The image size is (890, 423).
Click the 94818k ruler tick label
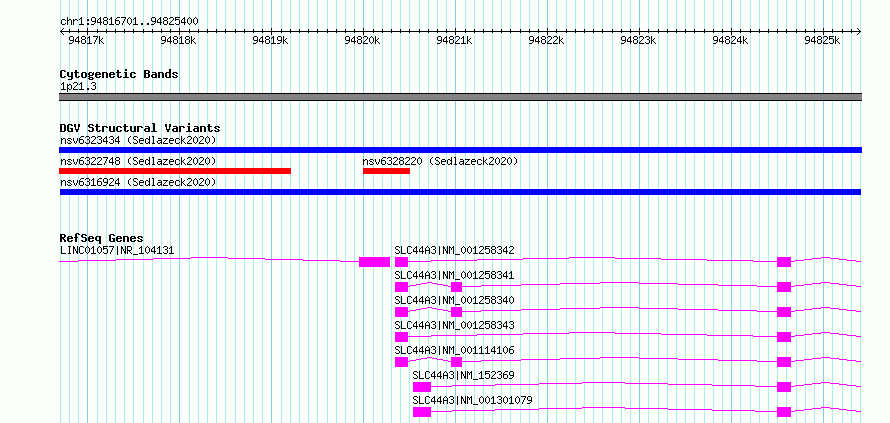(178, 41)
